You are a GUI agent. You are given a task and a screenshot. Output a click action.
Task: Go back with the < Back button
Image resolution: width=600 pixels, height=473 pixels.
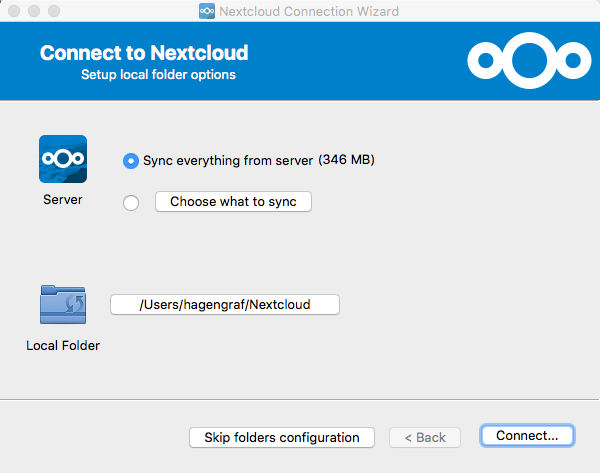[x=425, y=437]
